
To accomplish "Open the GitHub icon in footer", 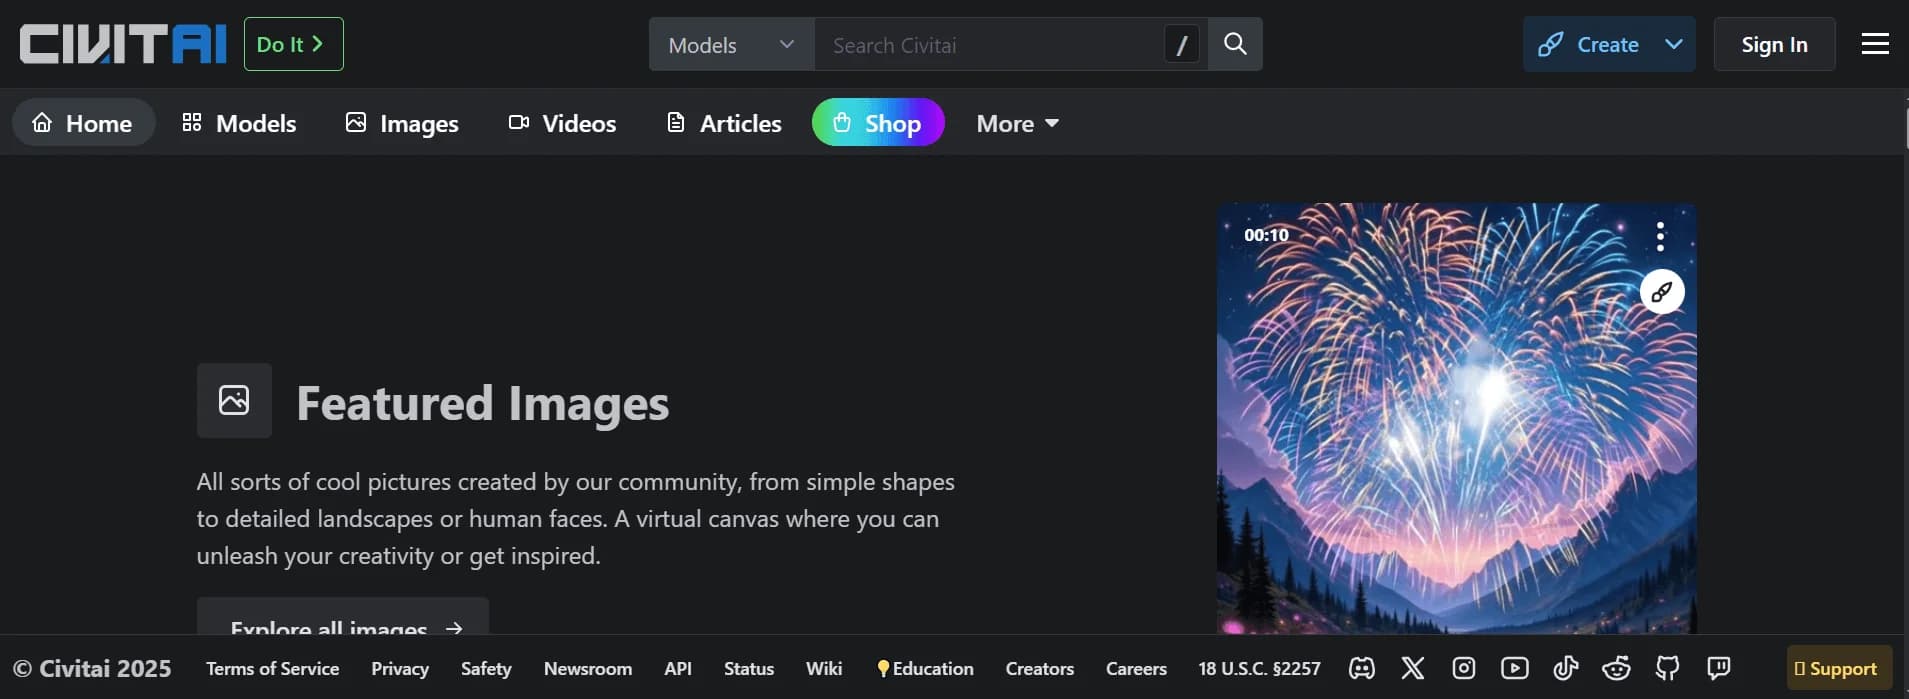I will tap(1667, 668).
